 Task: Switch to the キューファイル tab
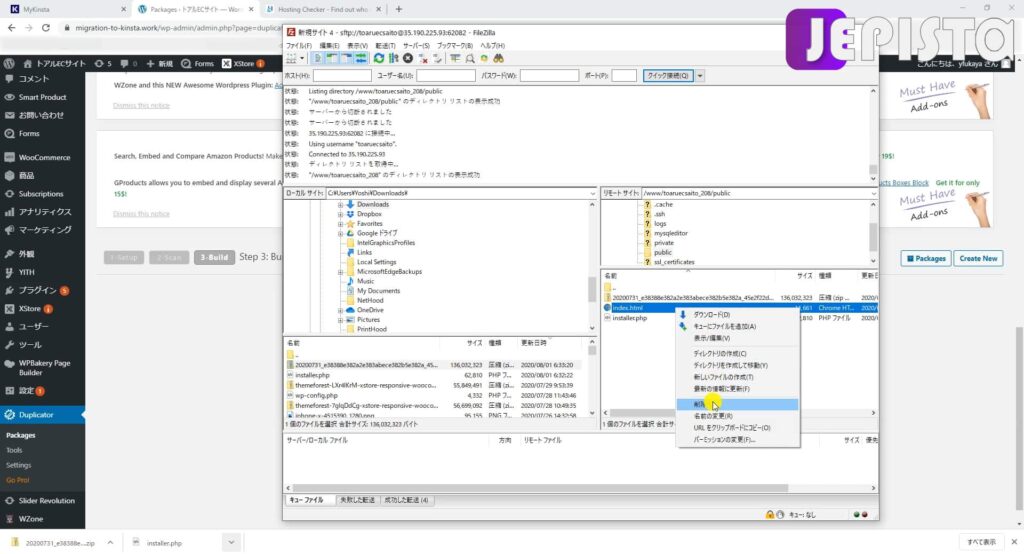point(306,500)
